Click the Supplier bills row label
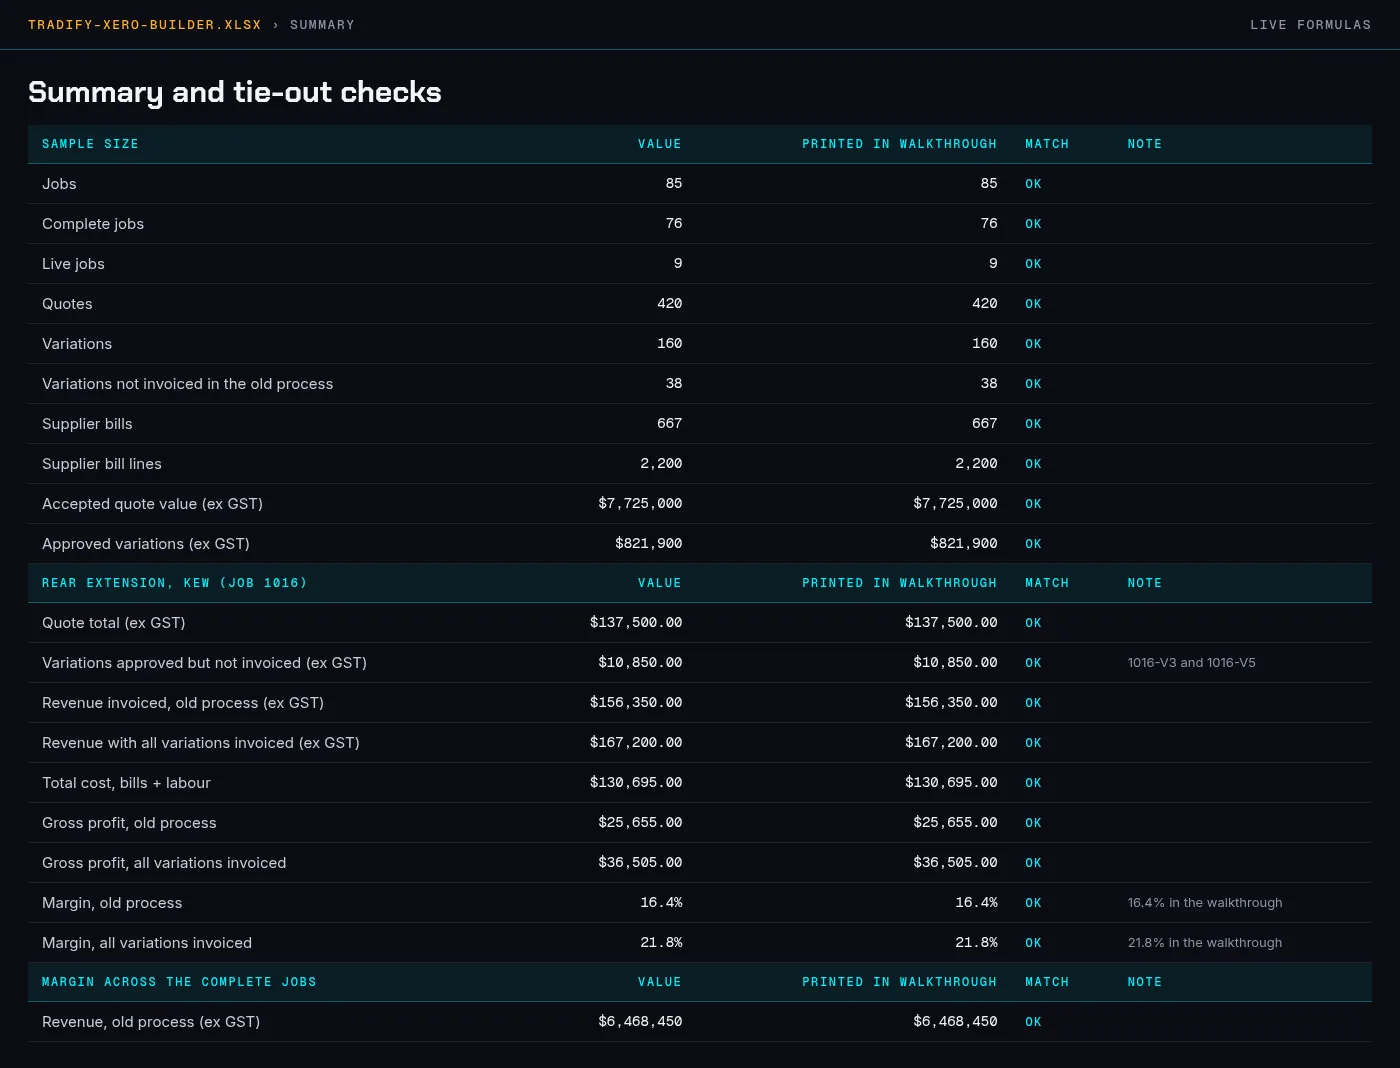The height and width of the screenshot is (1068, 1400). [x=87, y=424]
